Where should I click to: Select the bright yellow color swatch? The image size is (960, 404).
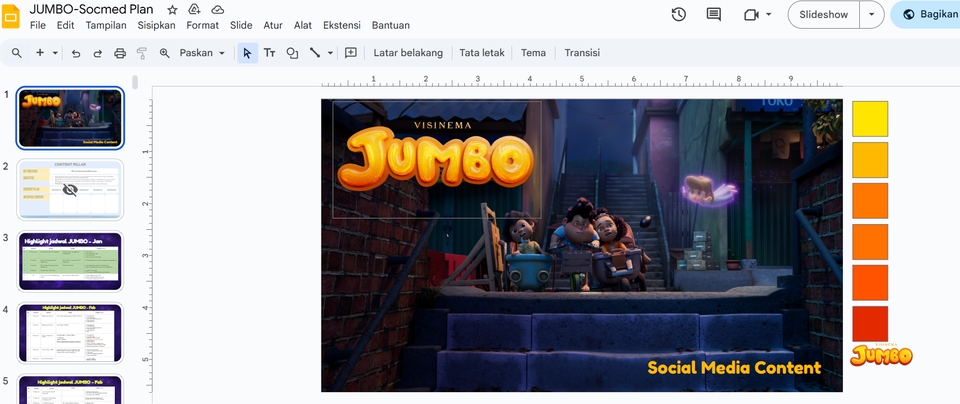point(869,118)
